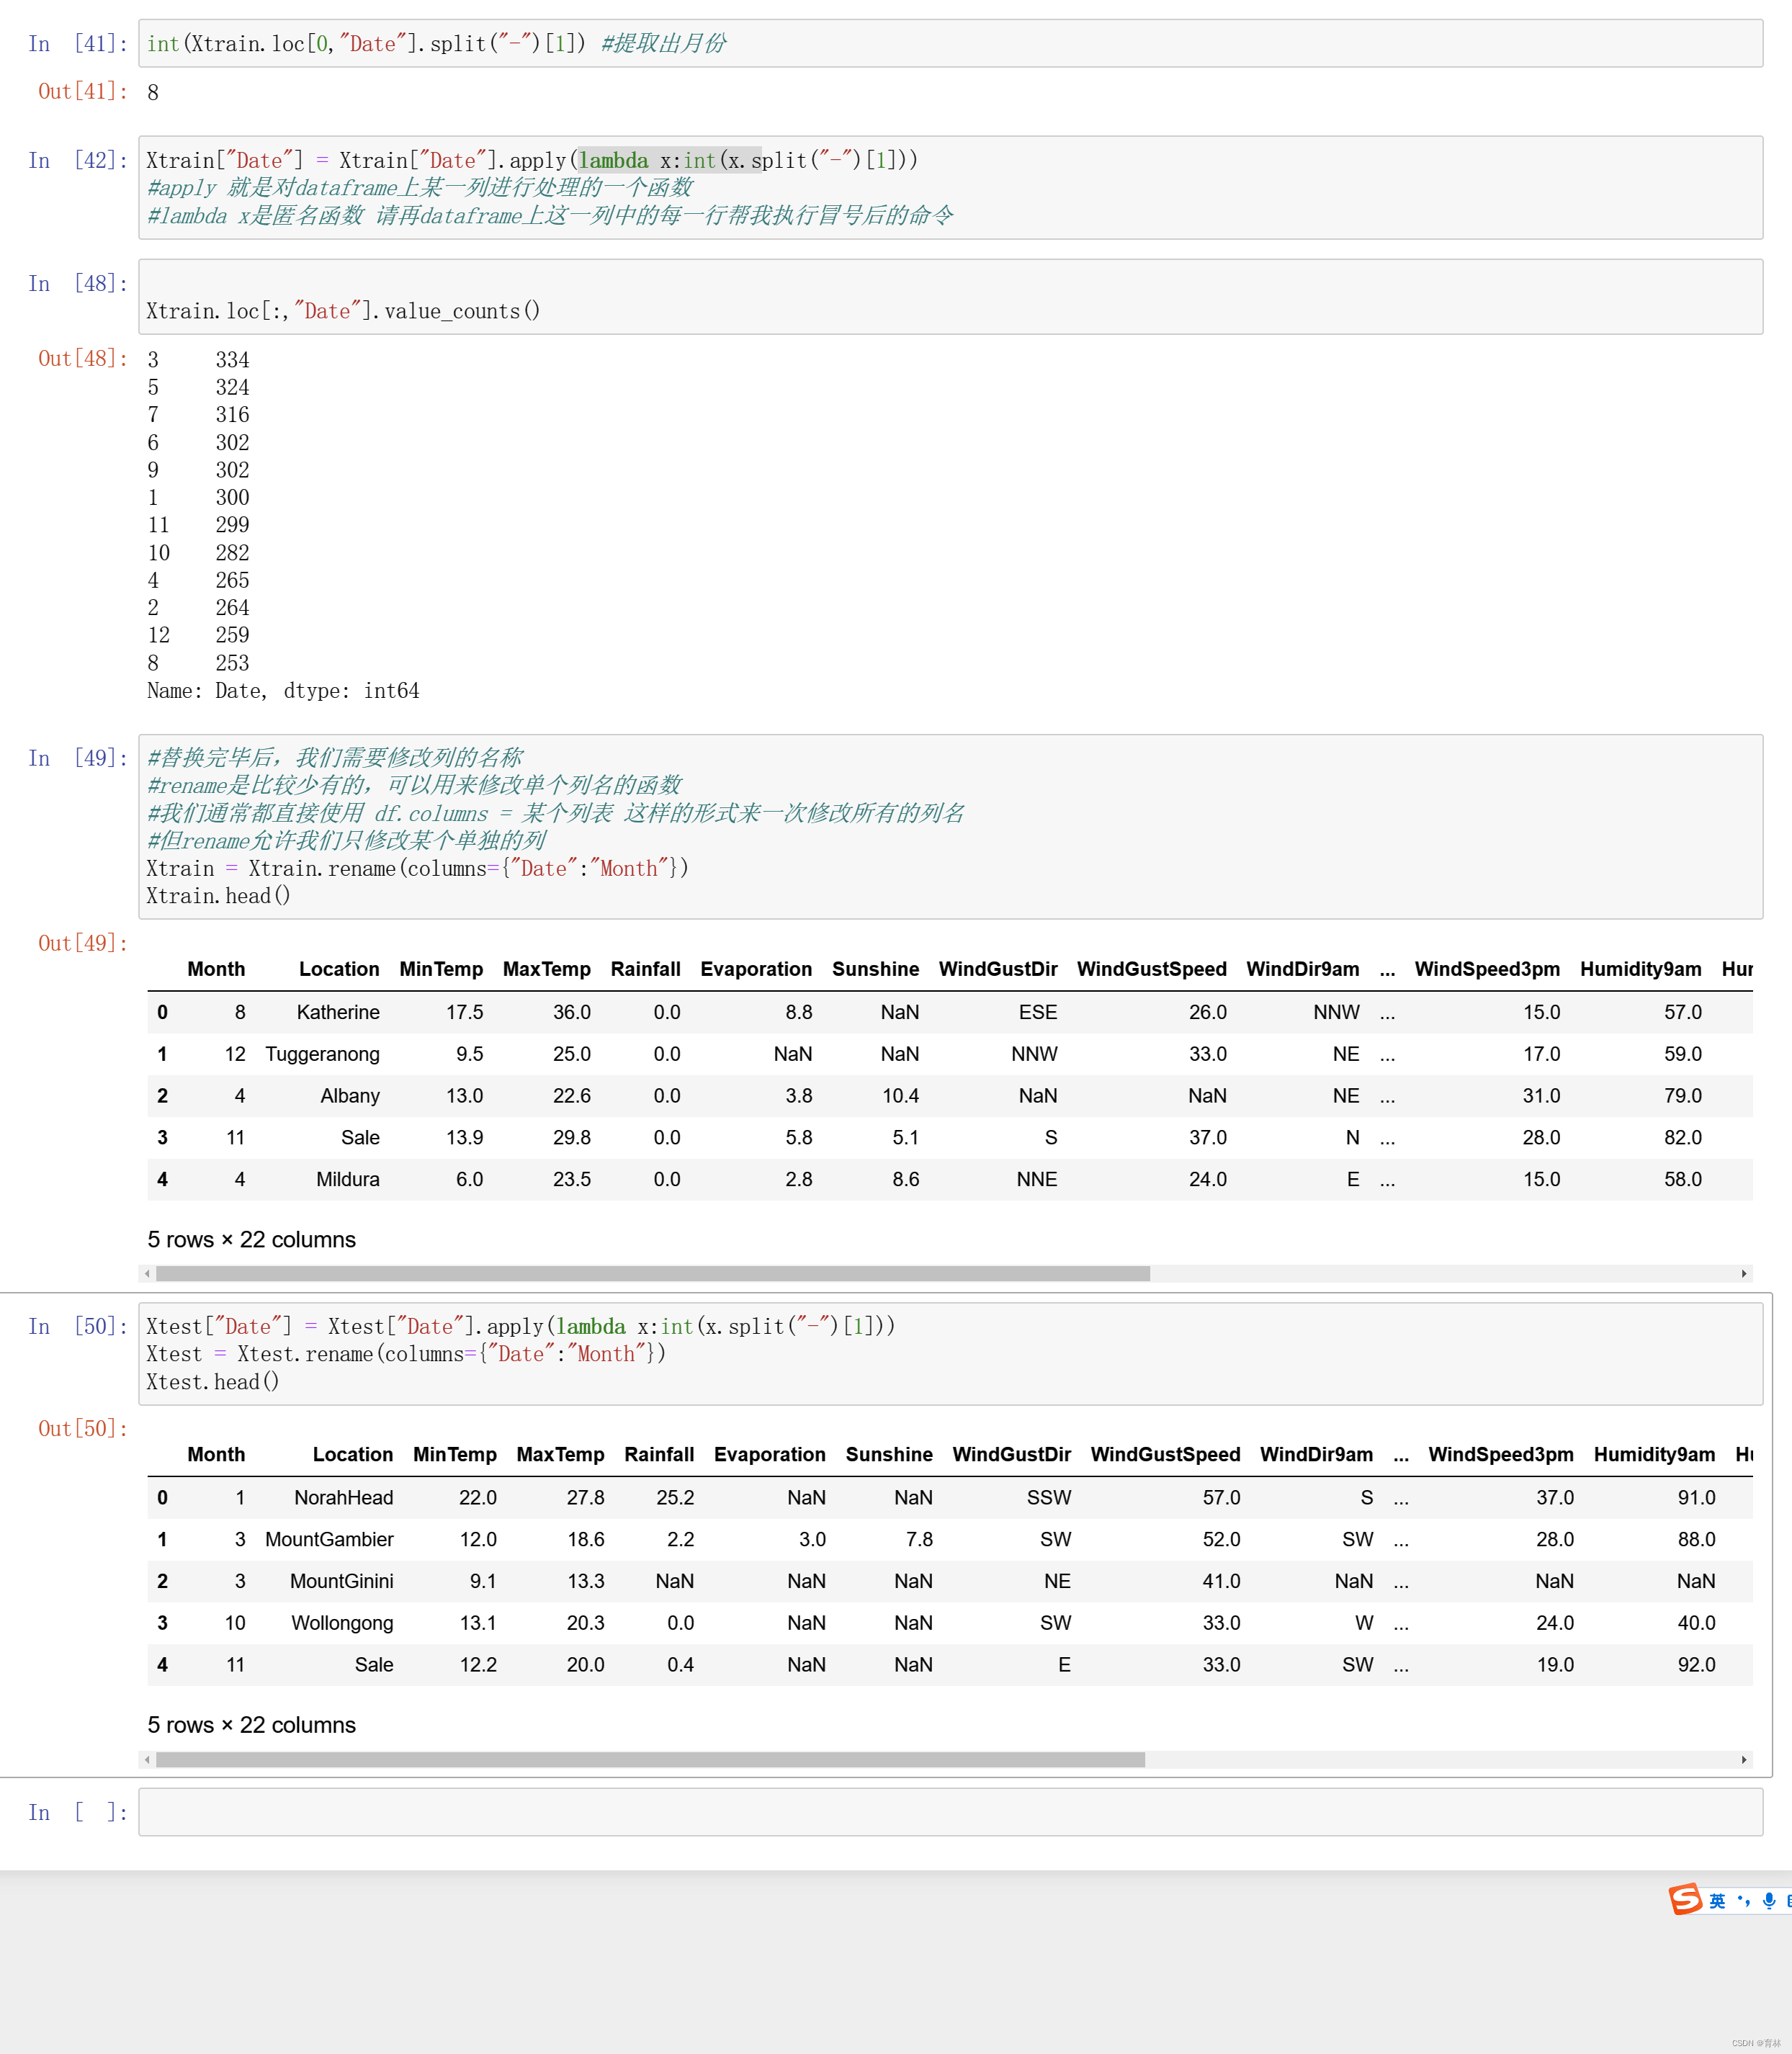Click Location header in Out[49] table
The height and width of the screenshot is (2054, 1792).
(339, 969)
